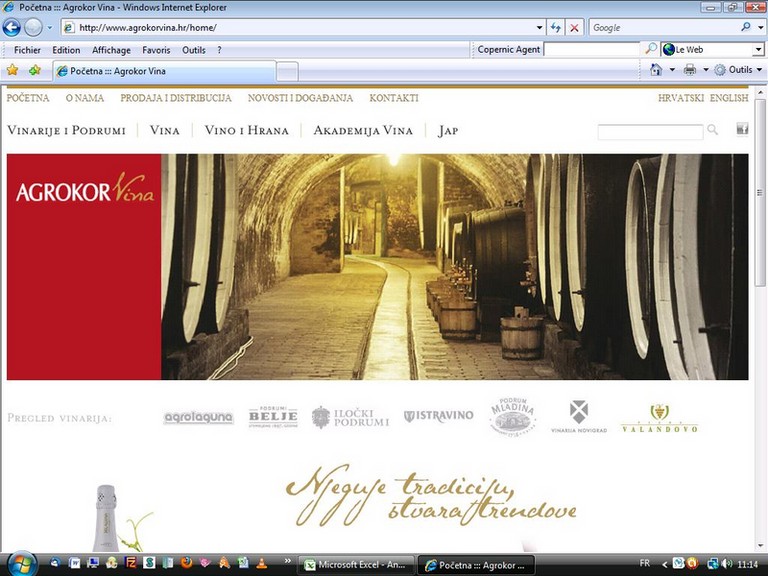
Task: Click the Add to Favorites icon
Action: (35, 70)
